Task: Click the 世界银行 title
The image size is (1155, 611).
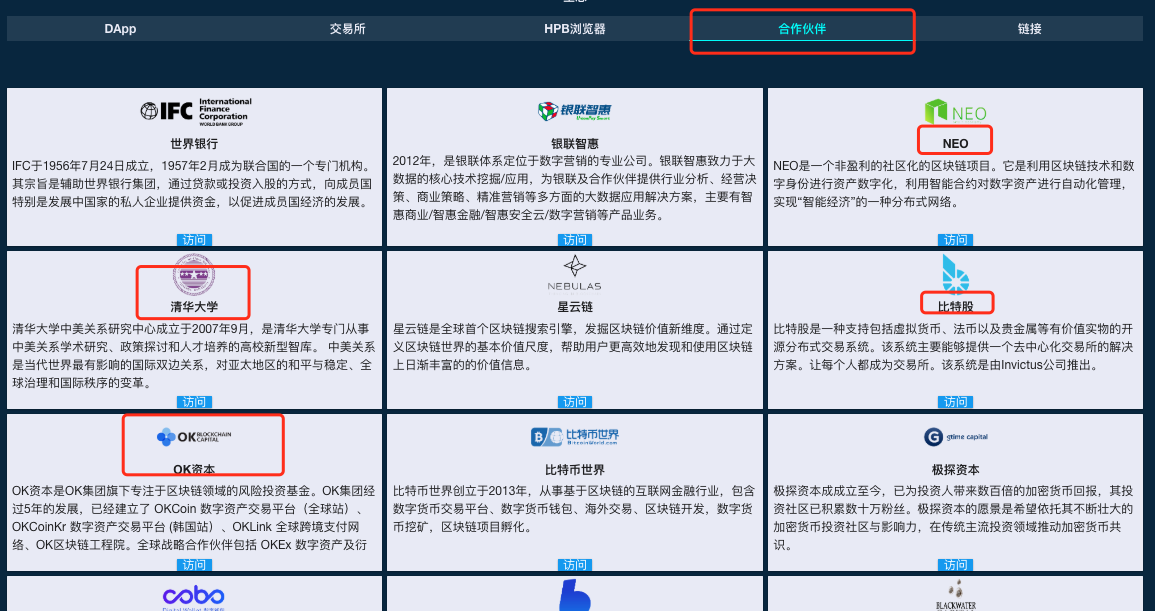Action: [x=194, y=144]
